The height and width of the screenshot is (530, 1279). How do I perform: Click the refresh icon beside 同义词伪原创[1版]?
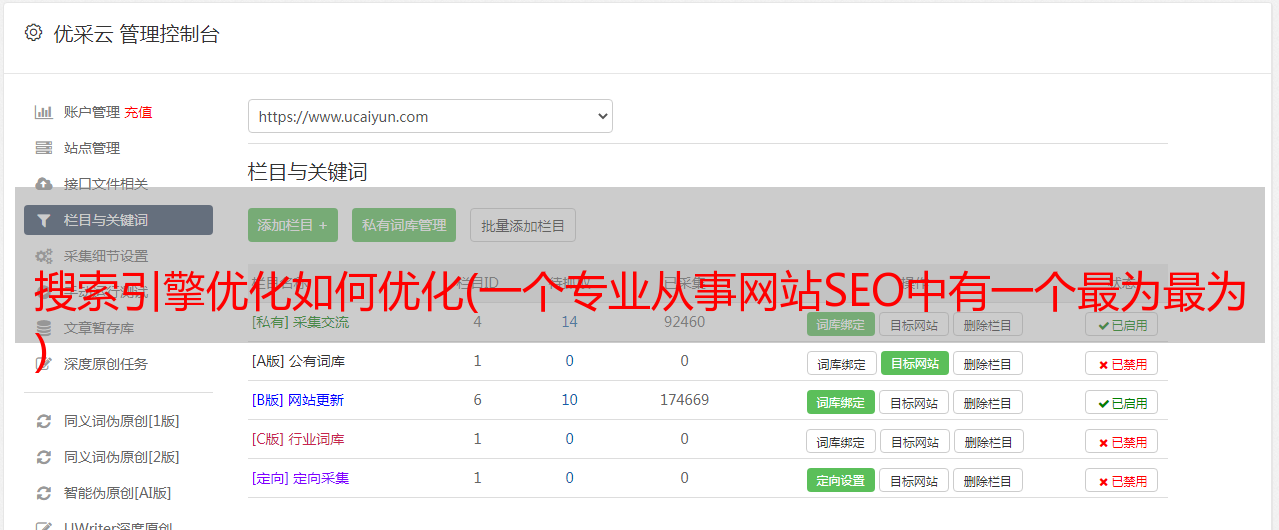point(43,421)
